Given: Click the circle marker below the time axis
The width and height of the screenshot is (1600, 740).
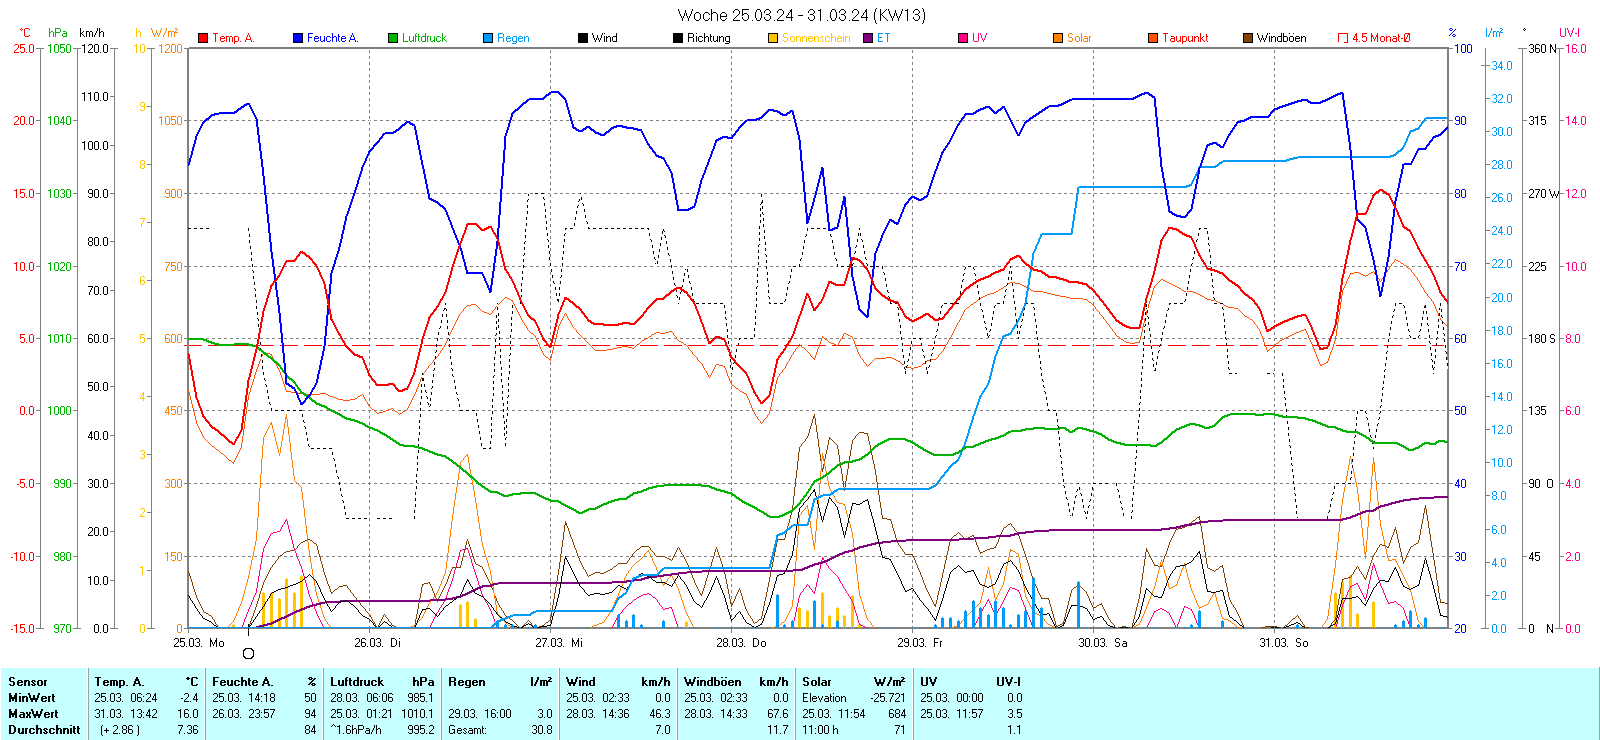Looking at the screenshot, I should coord(248,654).
